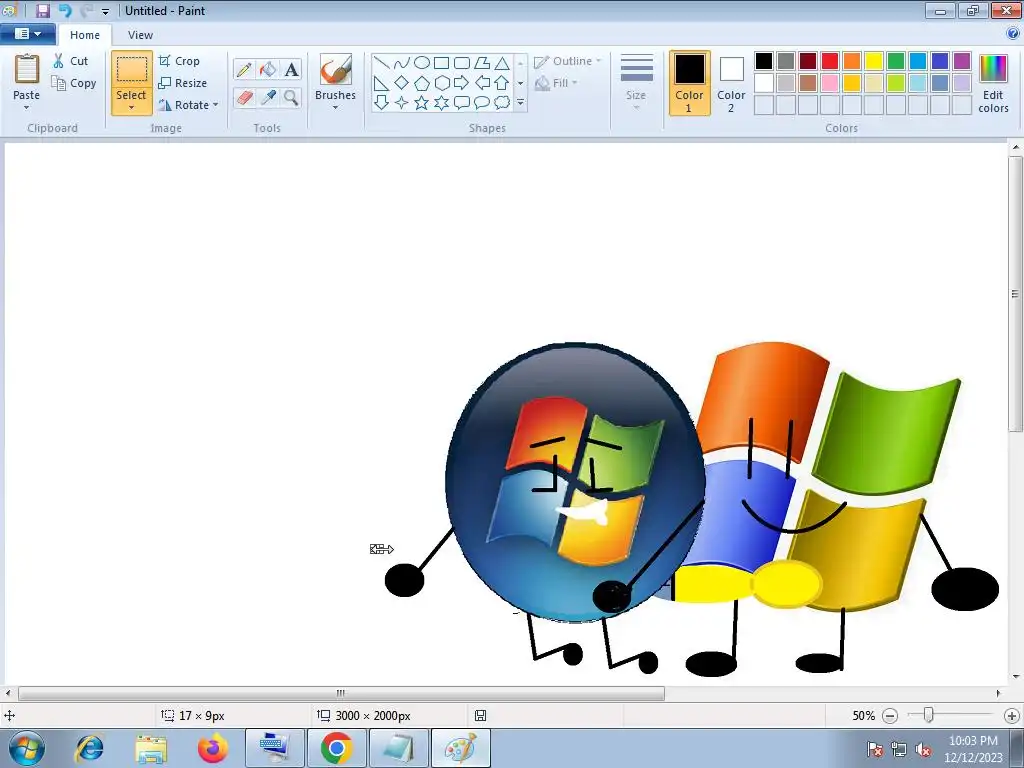The image size is (1024, 768).
Task: Choose the Six-point star shape
Action: point(441,103)
